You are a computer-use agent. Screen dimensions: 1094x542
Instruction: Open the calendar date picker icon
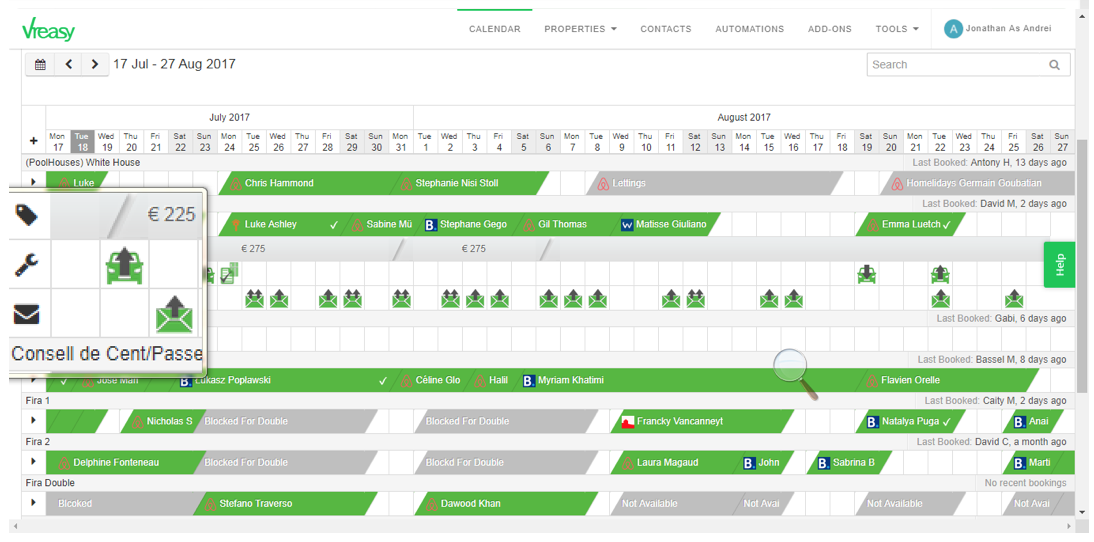pos(40,64)
